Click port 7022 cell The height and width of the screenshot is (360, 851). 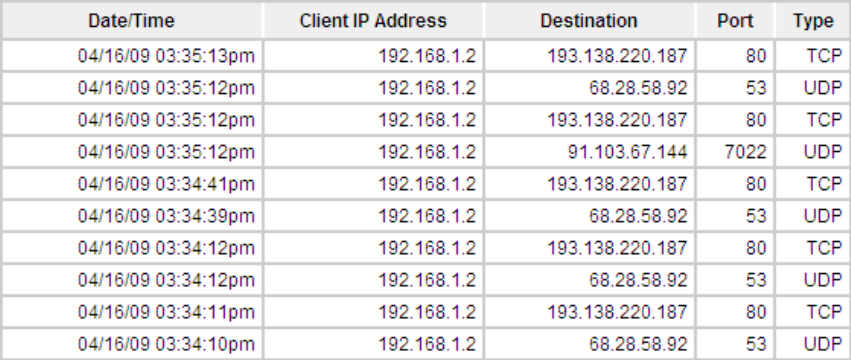[x=735, y=152]
